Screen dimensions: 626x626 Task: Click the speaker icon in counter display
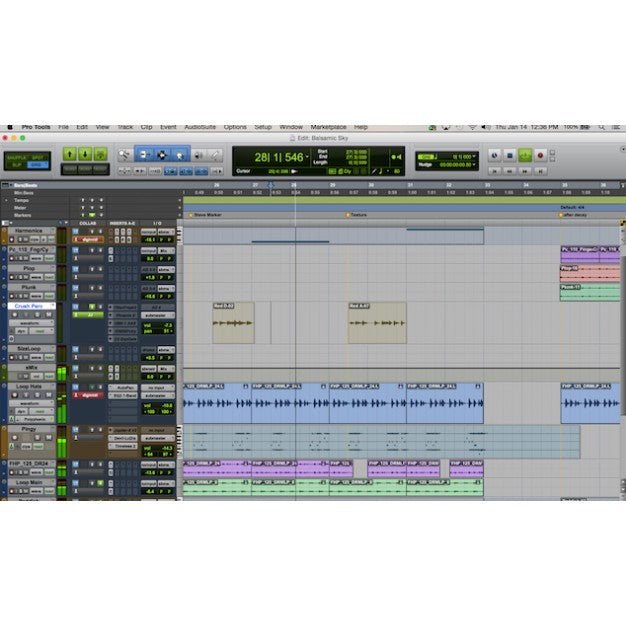(x=396, y=157)
